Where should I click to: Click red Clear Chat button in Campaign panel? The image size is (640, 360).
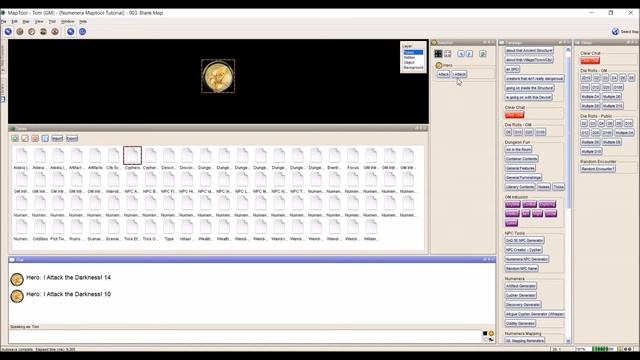pos(514,115)
